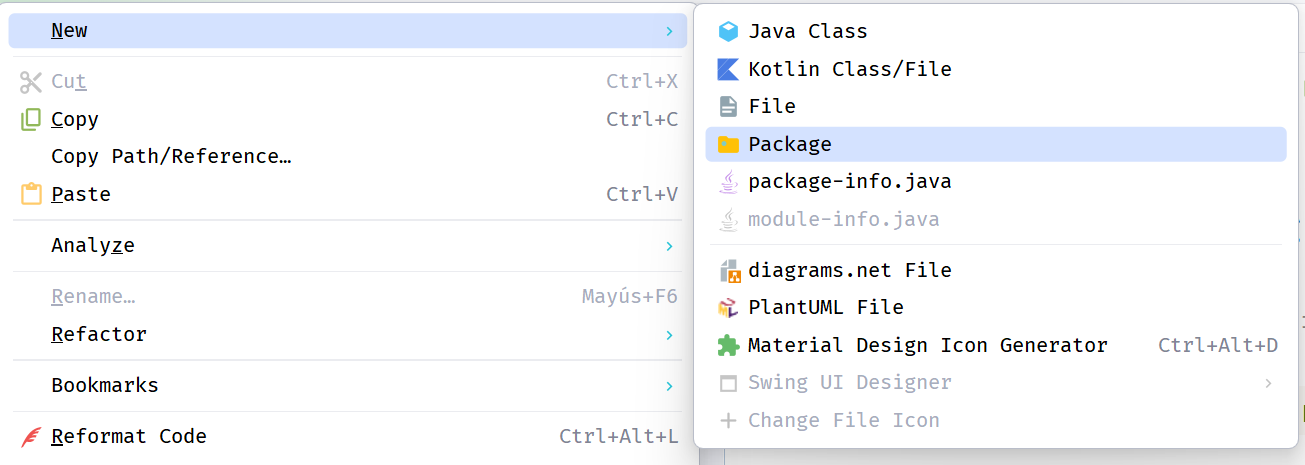Viewport: 1305px width, 465px height.
Task: Open the Bookmarks submenu arrow
Action: pos(669,385)
